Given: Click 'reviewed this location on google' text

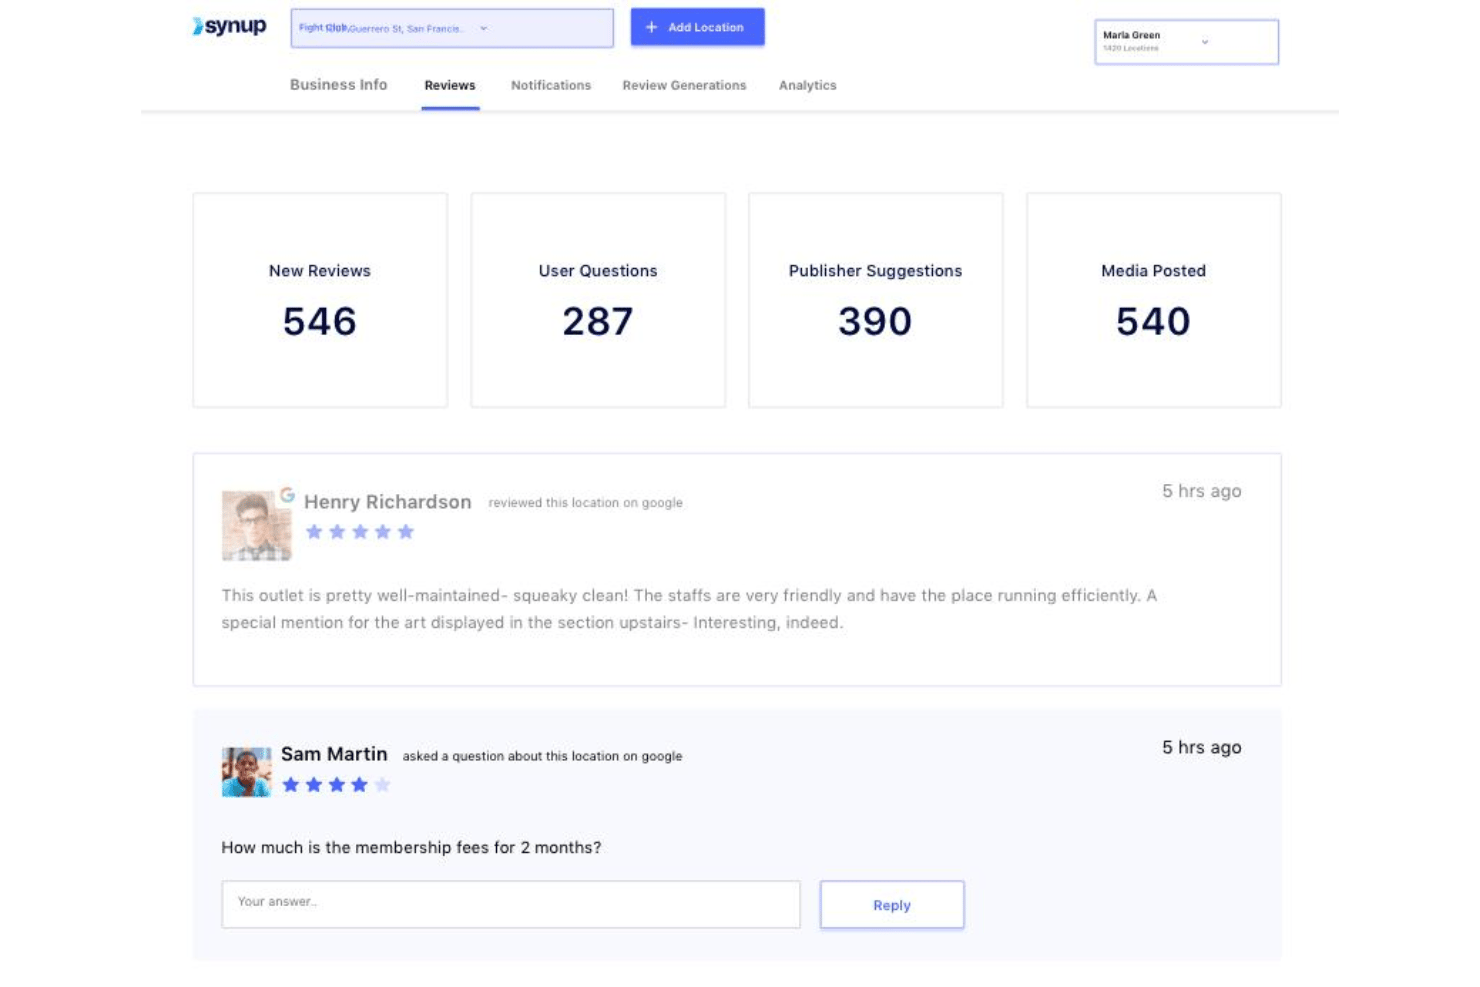Looking at the screenshot, I should point(585,503).
